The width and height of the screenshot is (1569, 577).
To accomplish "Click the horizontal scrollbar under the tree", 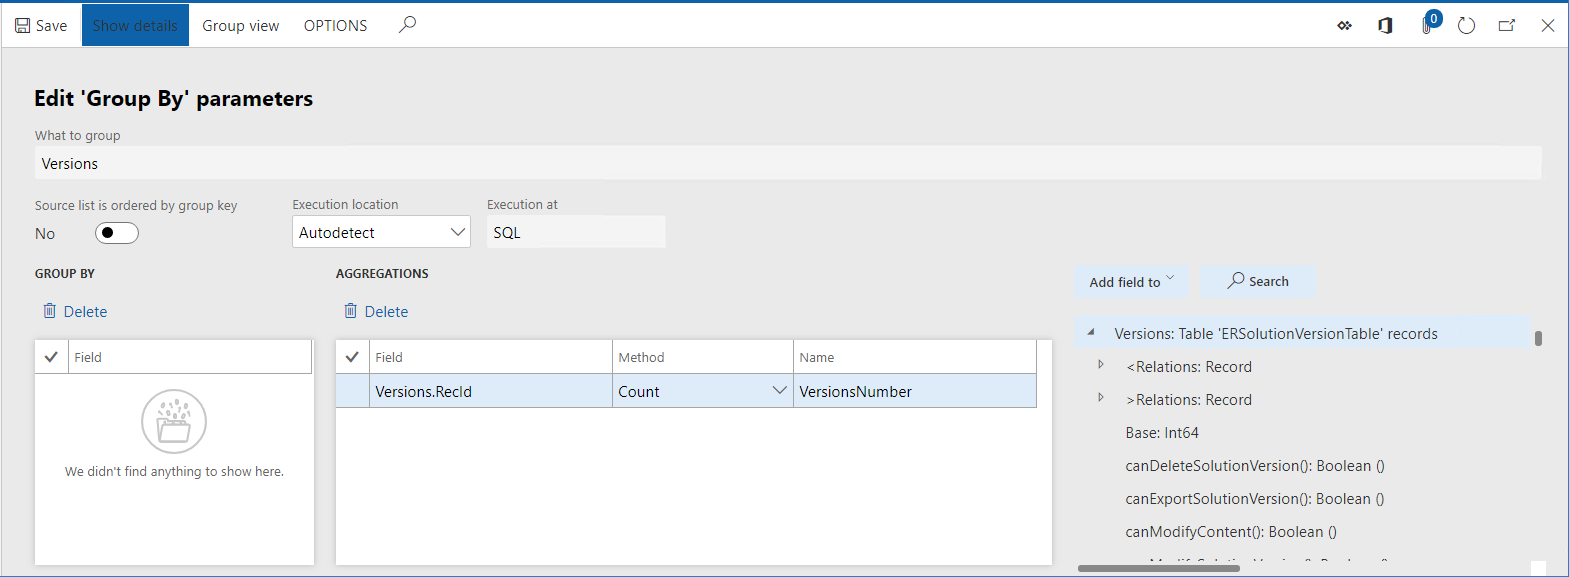I will coord(1159,568).
